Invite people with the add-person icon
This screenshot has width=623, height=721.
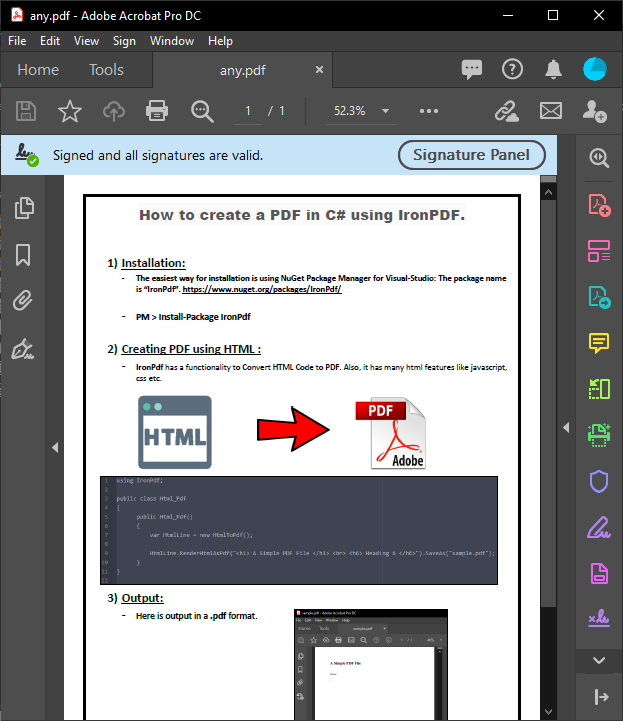click(x=594, y=111)
